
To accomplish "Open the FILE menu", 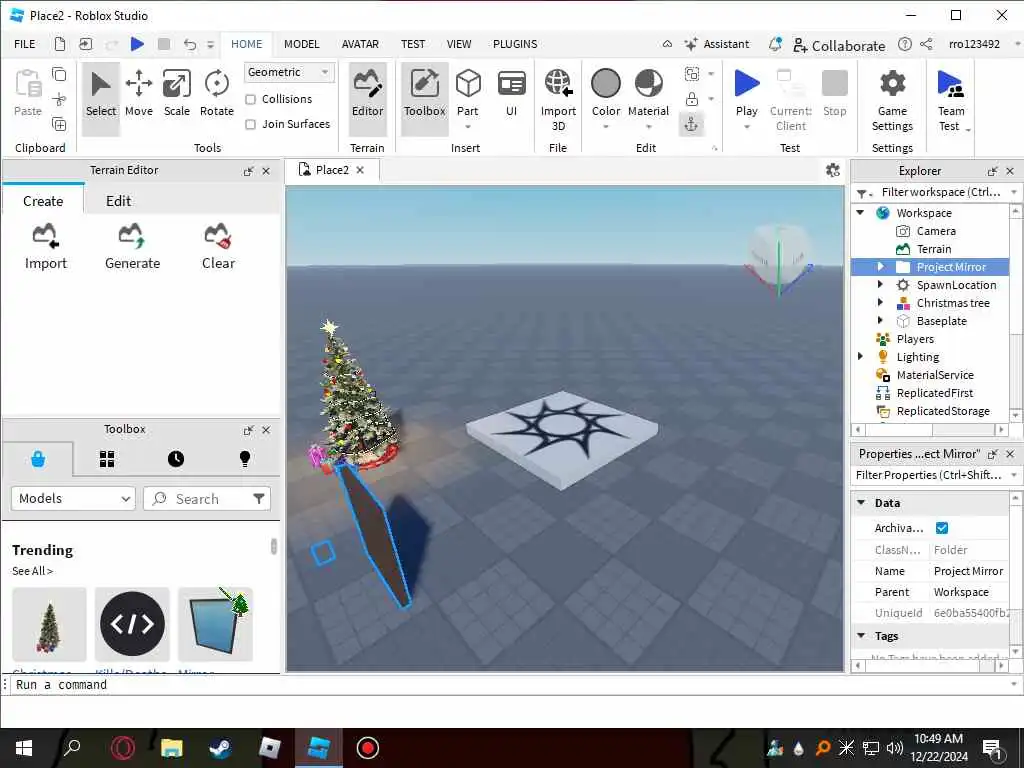I will tap(25, 44).
